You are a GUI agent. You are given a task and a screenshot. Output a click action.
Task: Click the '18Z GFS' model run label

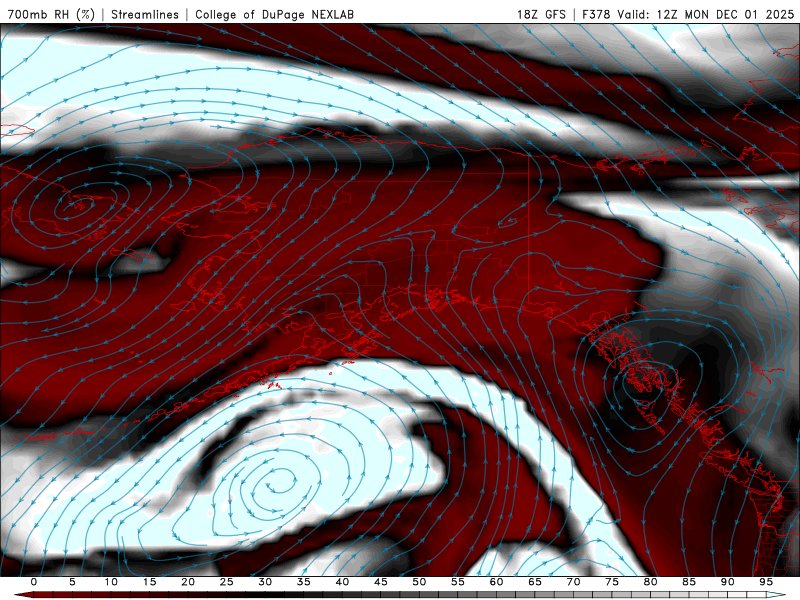(541, 14)
